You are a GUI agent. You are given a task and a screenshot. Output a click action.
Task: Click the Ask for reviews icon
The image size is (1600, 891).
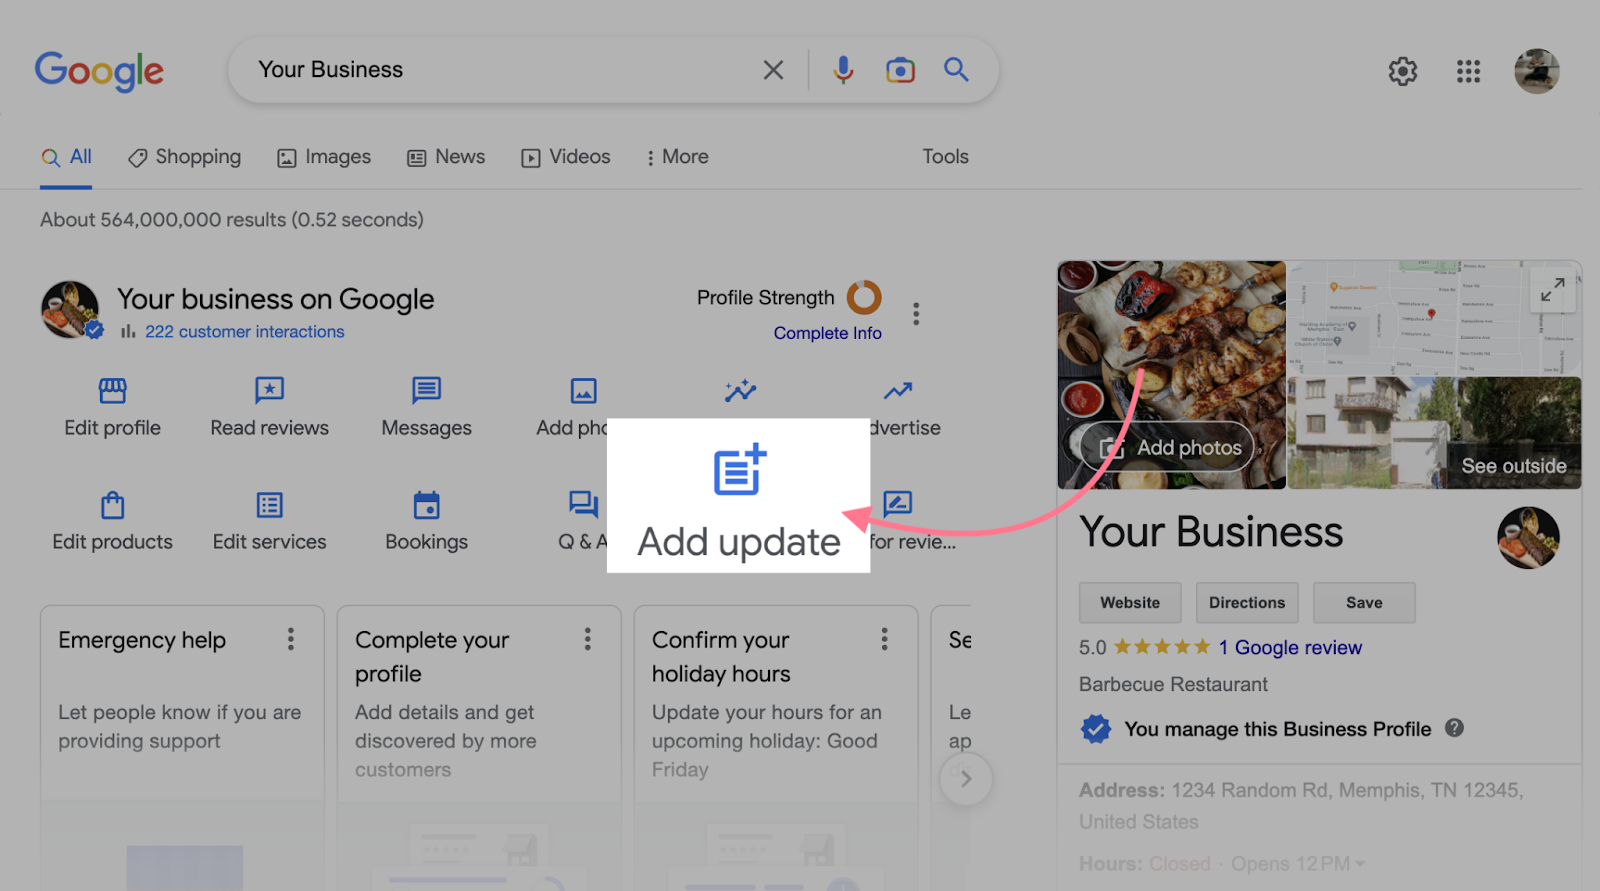pyautogui.click(x=897, y=503)
